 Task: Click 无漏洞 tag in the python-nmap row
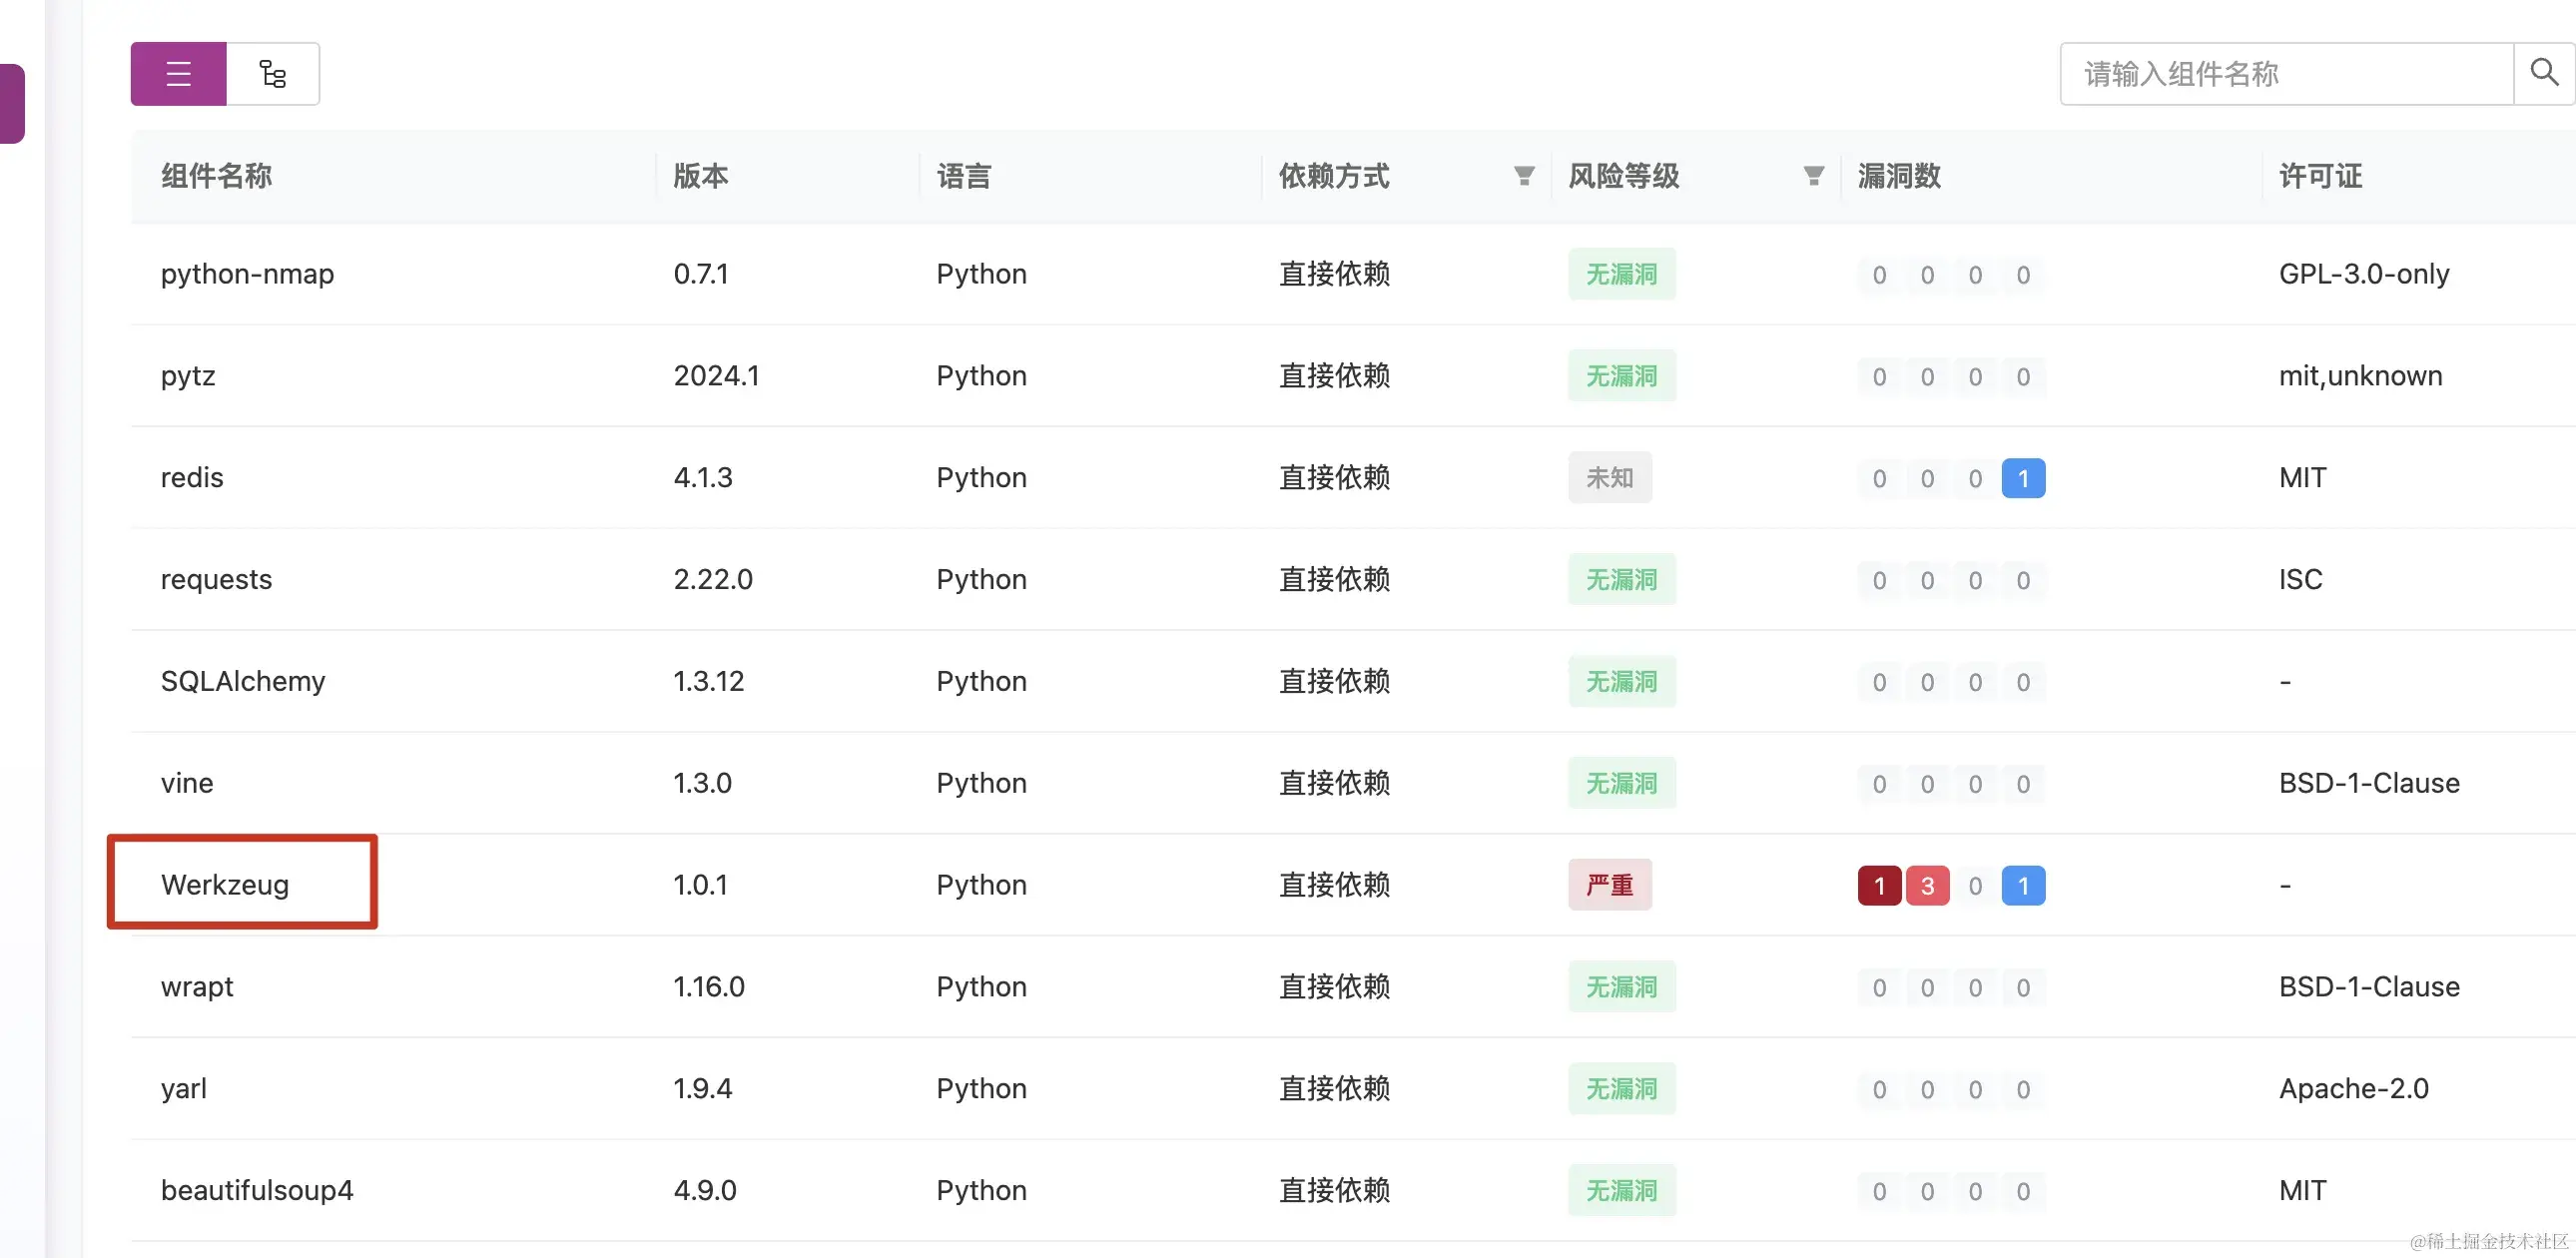tap(1621, 274)
